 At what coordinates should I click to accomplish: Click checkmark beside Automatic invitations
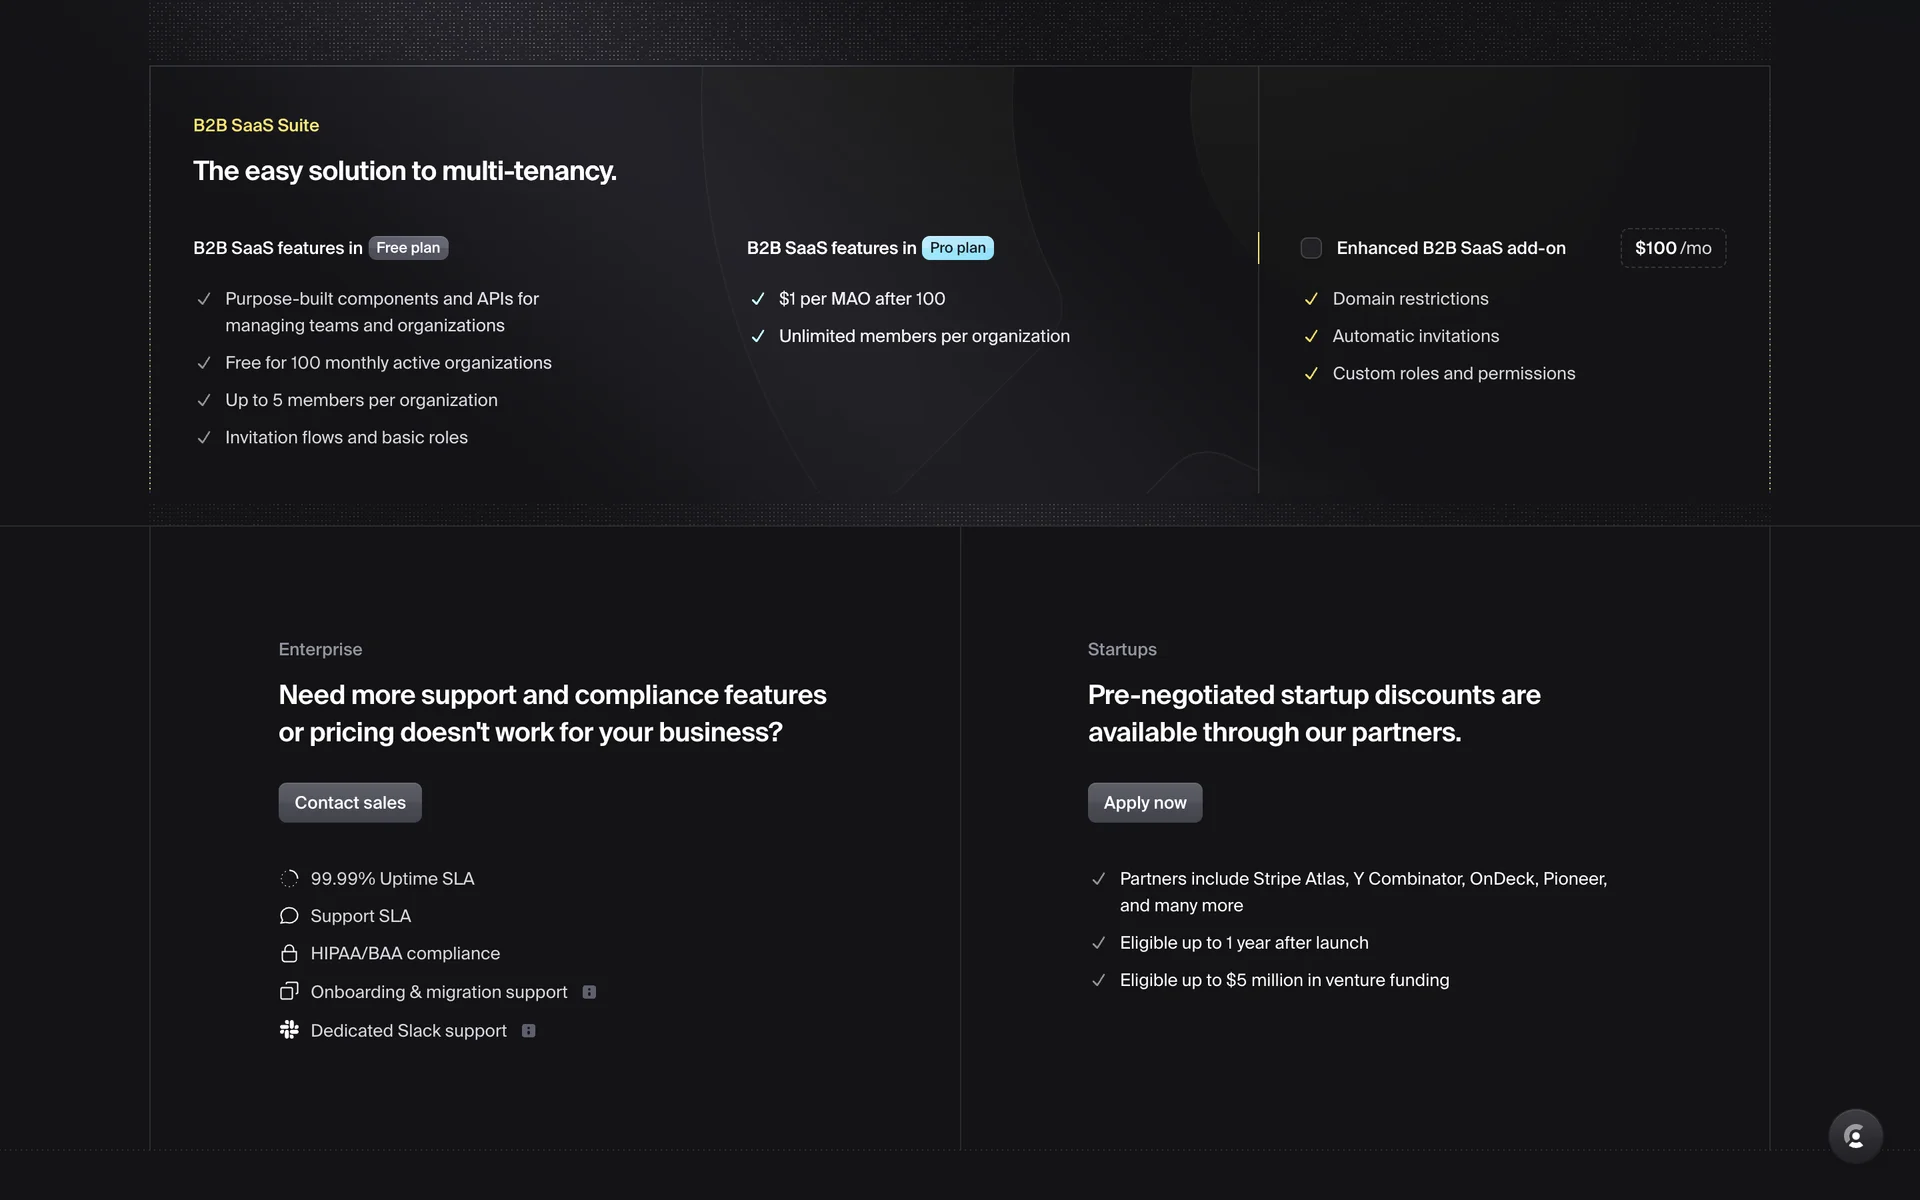tap(1311, 337)
